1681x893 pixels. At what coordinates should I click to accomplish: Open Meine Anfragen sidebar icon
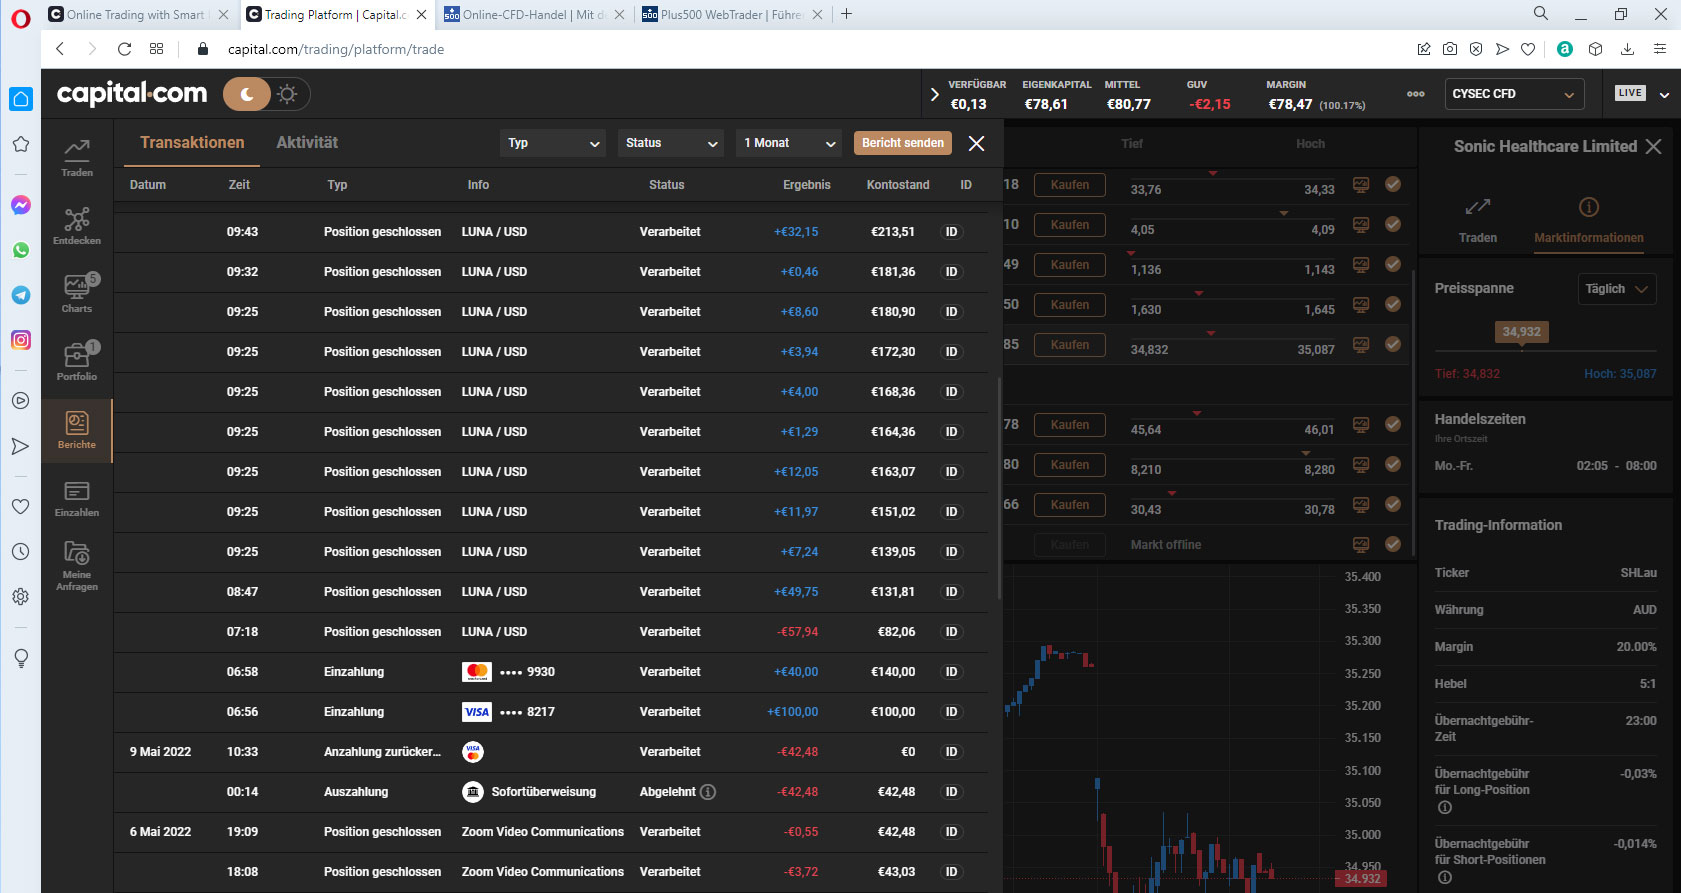77,565
